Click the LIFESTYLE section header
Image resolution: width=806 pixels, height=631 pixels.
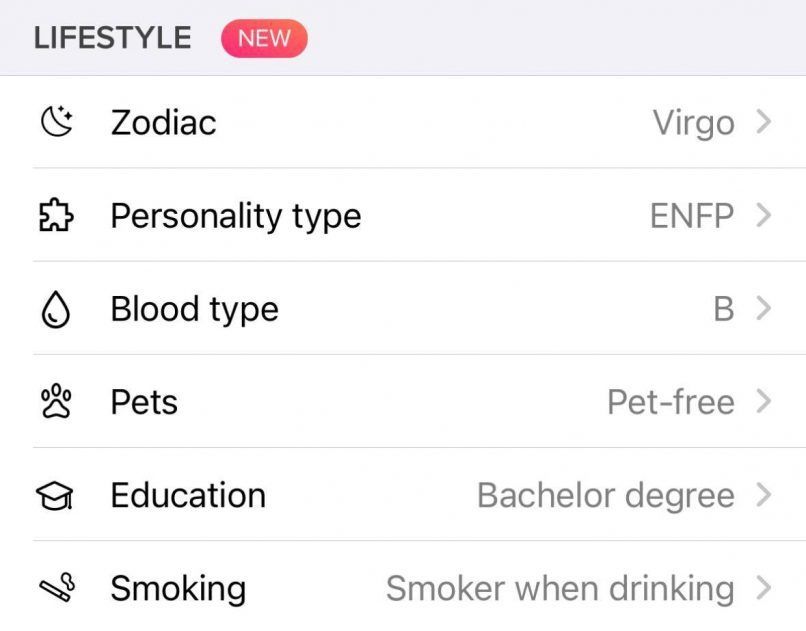(112, 38)
